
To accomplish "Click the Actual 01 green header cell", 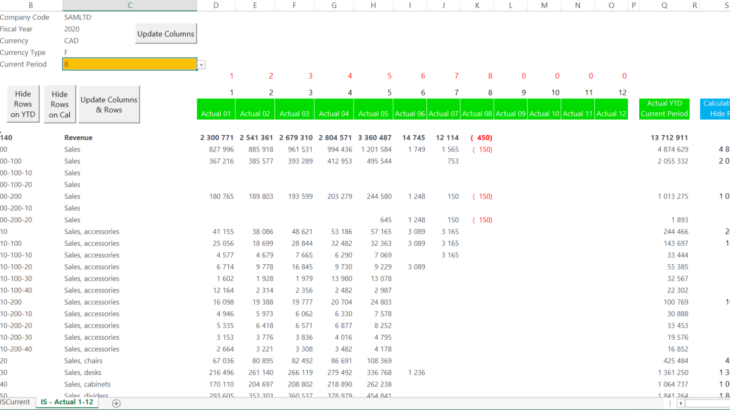I will 216,109.
